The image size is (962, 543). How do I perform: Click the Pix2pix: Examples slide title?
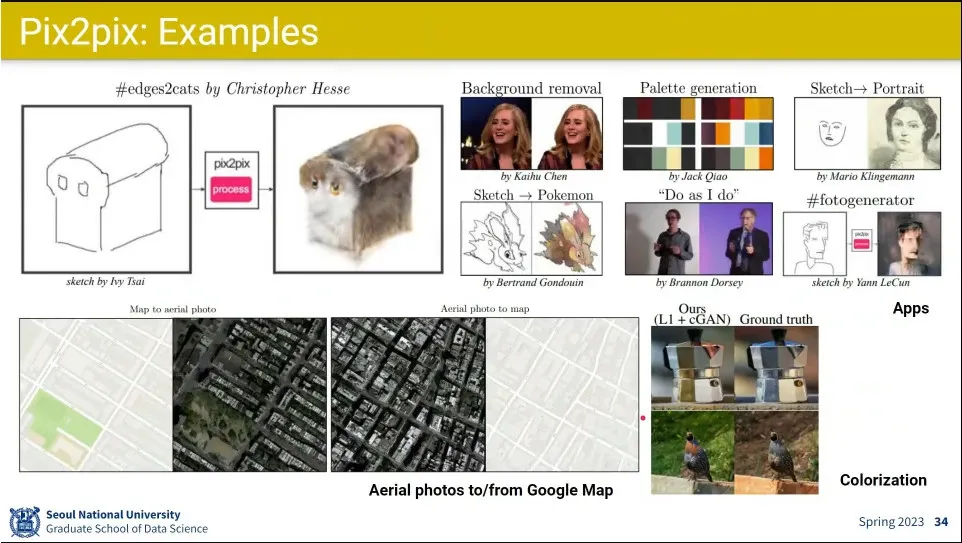click(x=169, y=32)
